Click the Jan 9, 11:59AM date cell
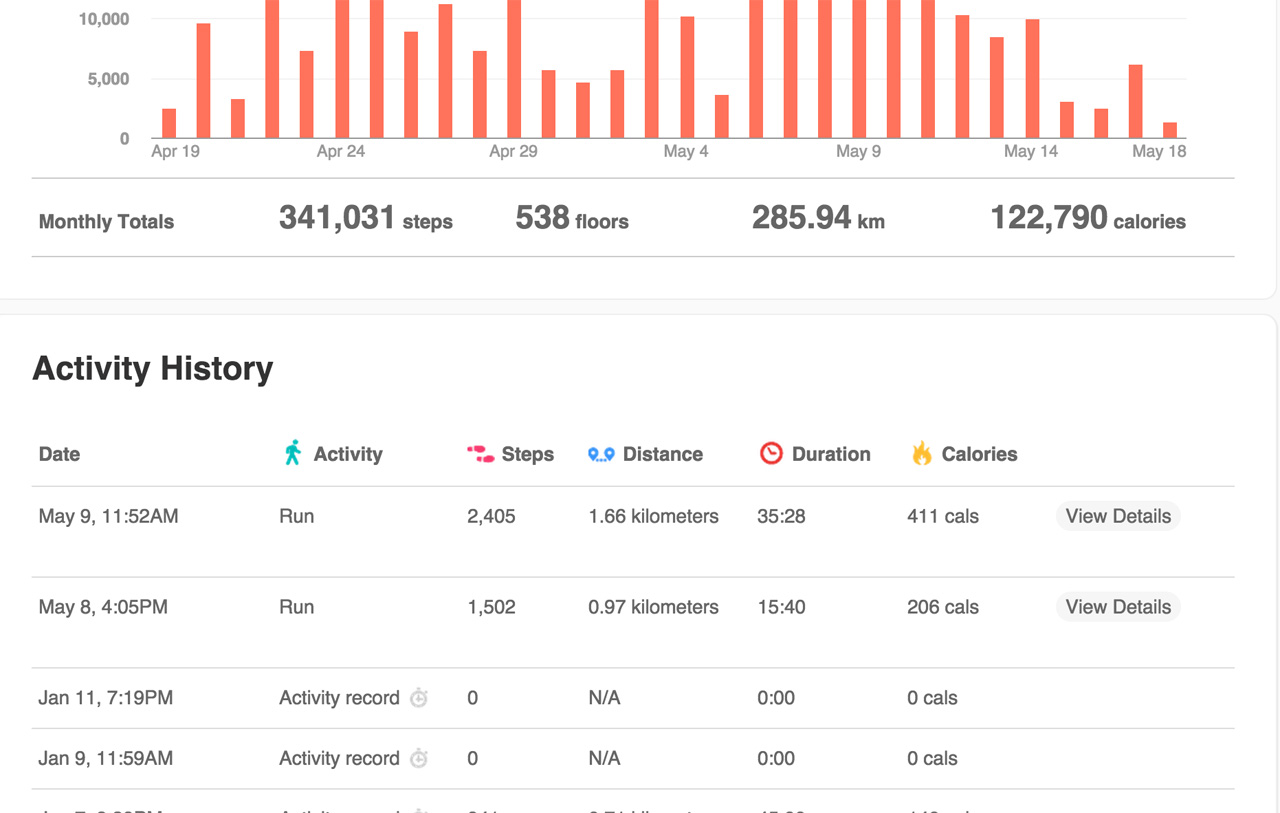Screen dimensions: 1280x813 pos(106,759)
